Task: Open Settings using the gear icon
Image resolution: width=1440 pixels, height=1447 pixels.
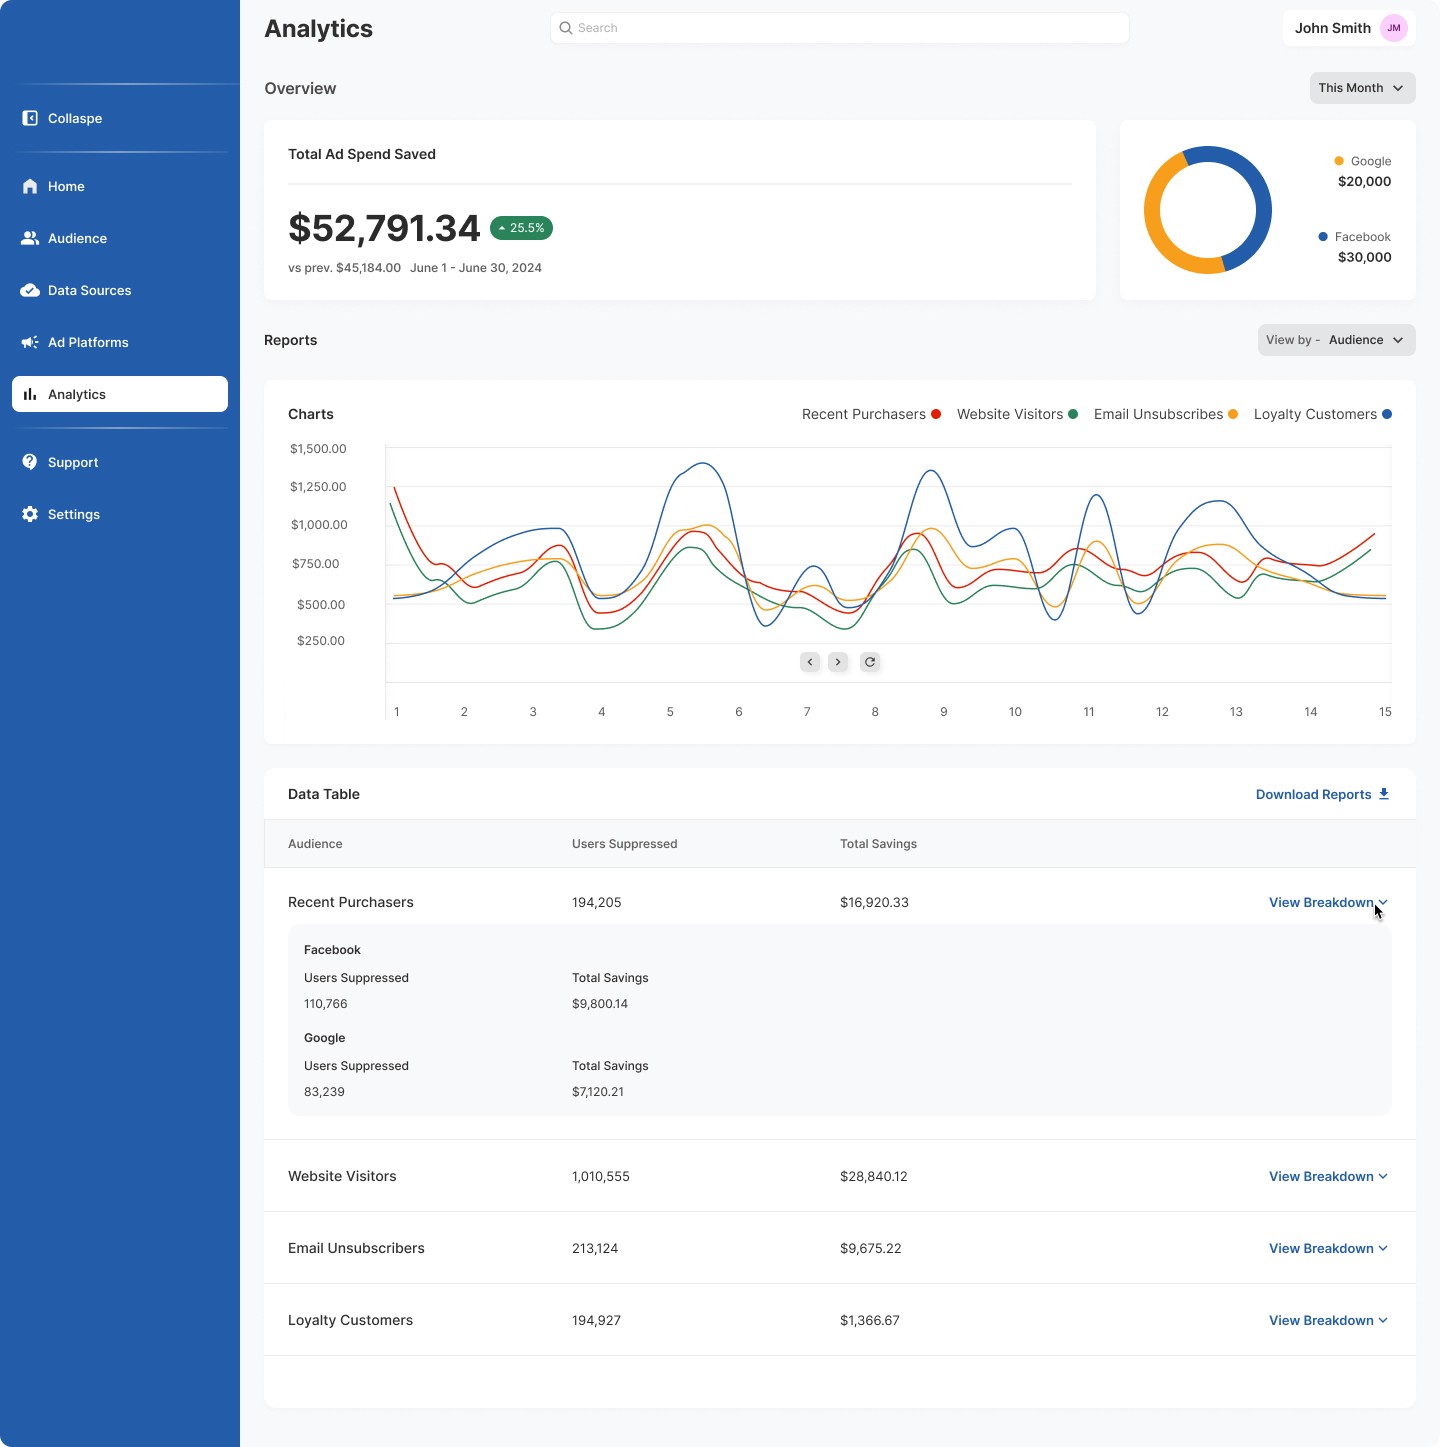Action: (x=30, y=514)
